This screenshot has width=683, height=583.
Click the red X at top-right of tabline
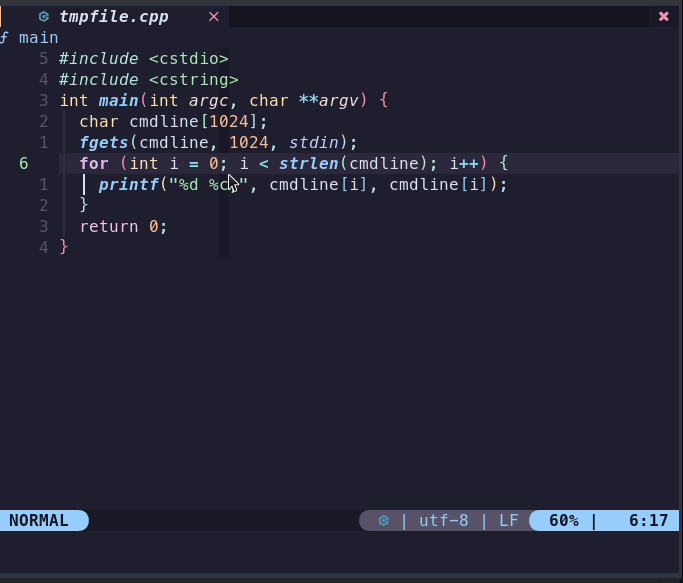point(663,17)
